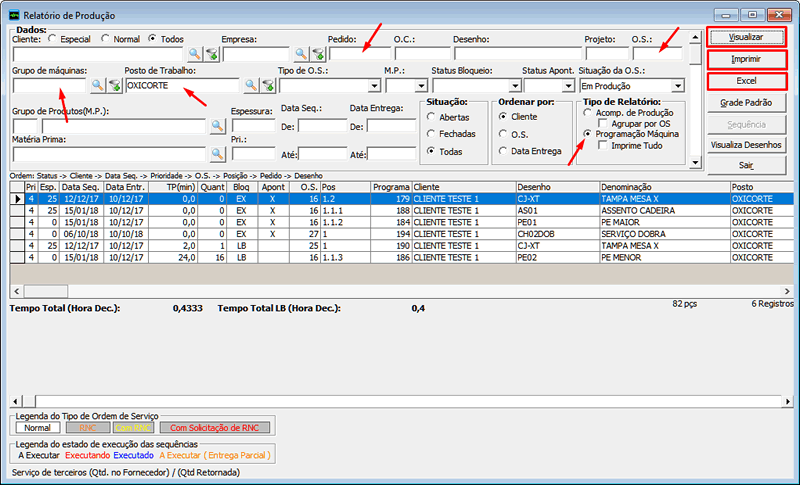Click the Imprimir button
Screen dimensions: 800x485
(x=746, y=59)
